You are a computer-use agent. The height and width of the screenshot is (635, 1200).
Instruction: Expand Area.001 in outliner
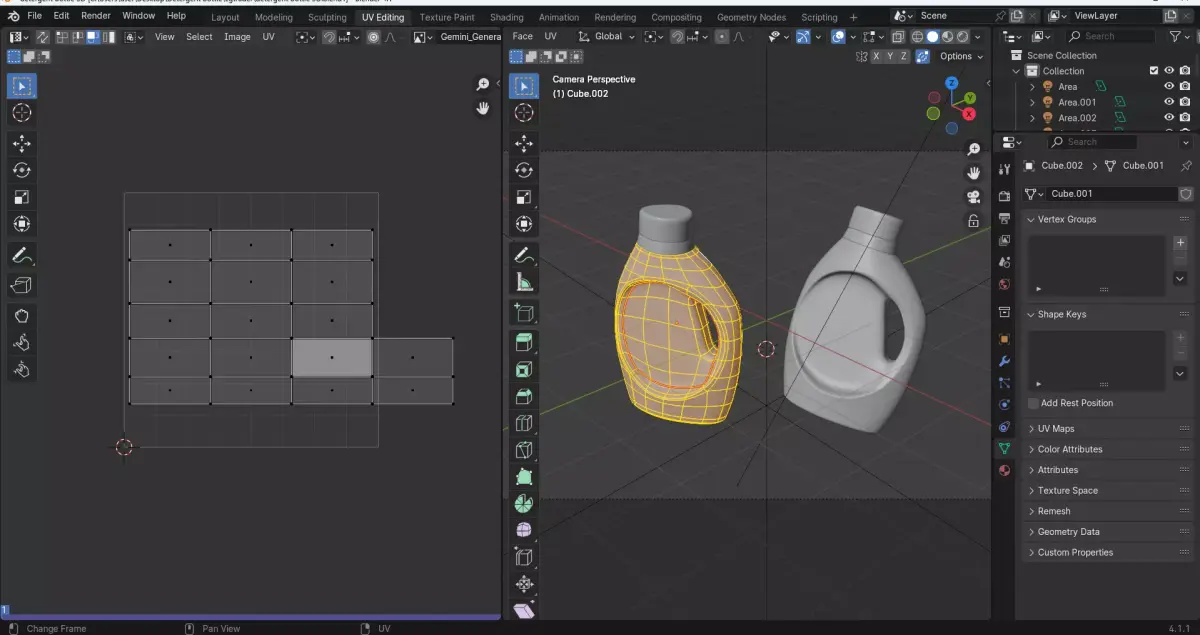click(1033, 102)
